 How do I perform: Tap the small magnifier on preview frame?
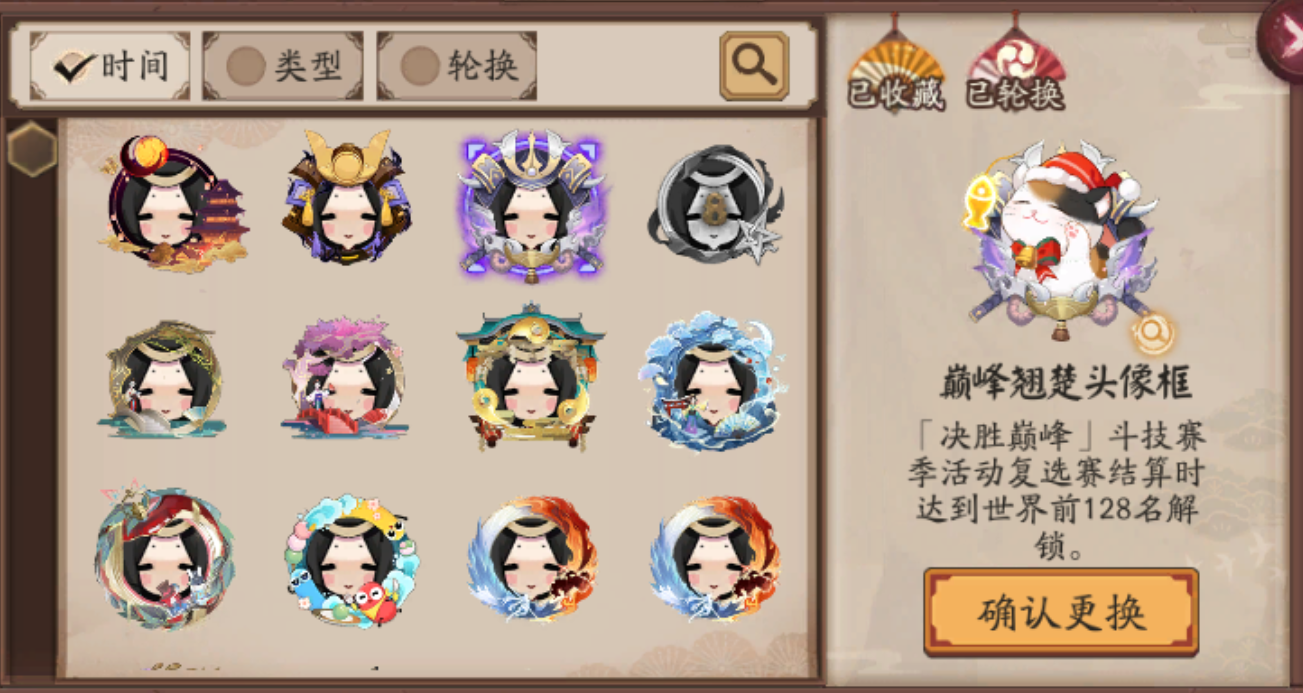[1153, 331]
